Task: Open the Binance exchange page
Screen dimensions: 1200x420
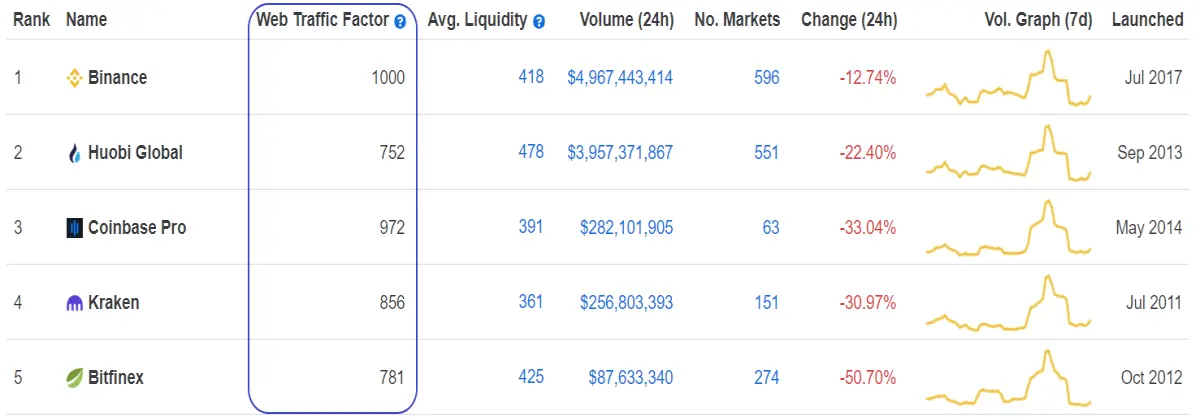Action: tap(117, 77)
